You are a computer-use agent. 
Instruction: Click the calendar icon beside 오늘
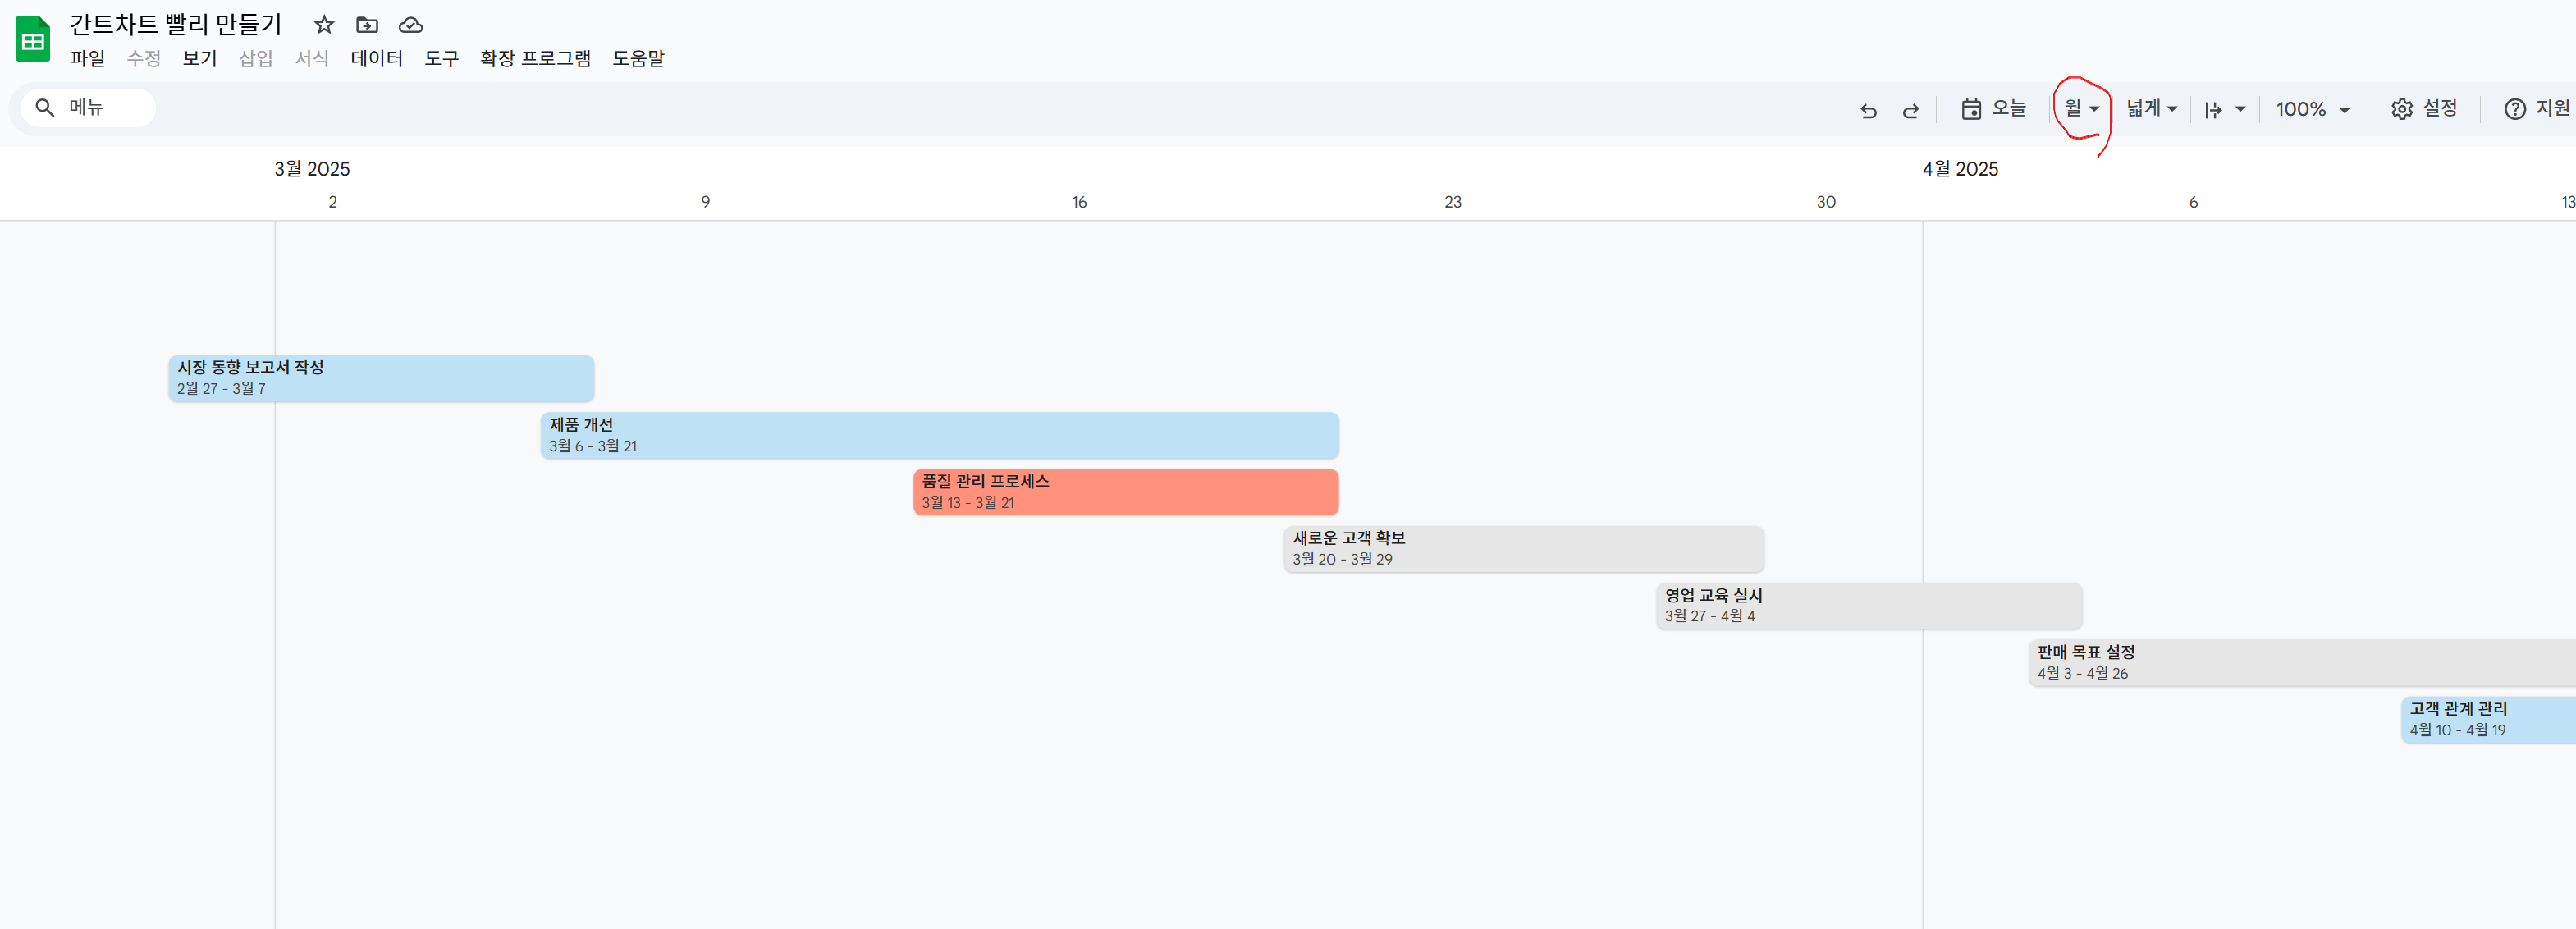[x=1971, y=109]
